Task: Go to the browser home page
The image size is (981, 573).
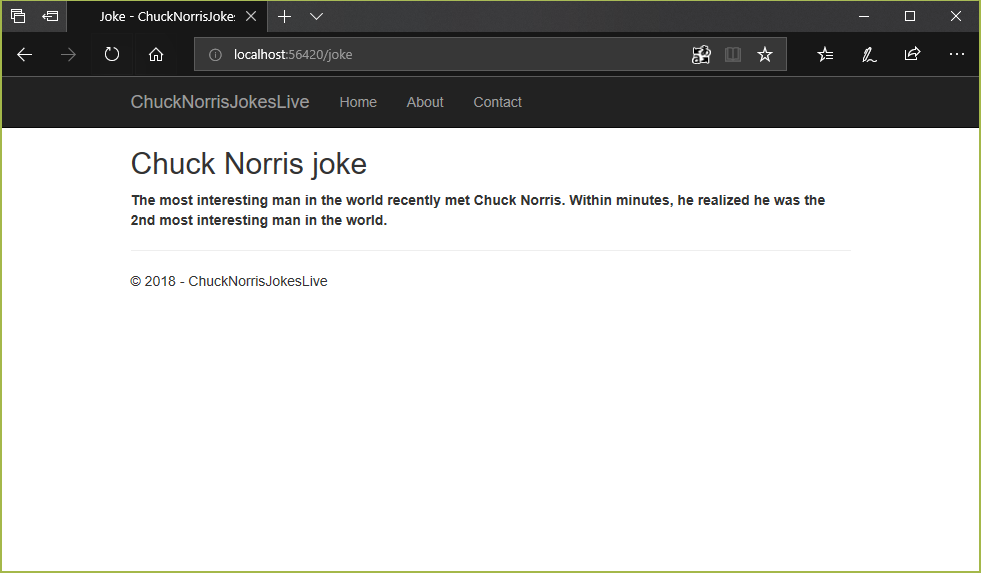Action: pos(156,55)
